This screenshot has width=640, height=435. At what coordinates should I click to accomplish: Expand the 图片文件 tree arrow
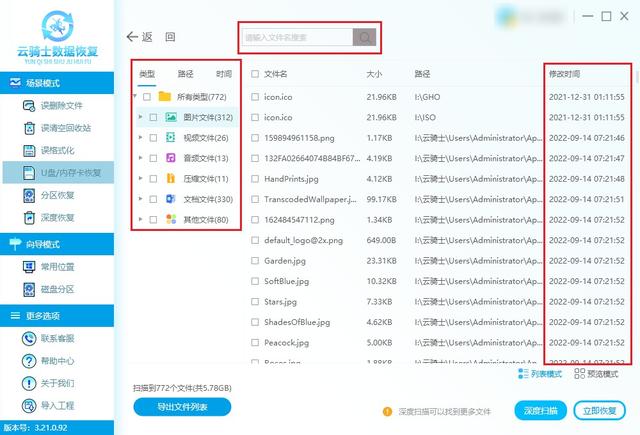tap(140, 117)
